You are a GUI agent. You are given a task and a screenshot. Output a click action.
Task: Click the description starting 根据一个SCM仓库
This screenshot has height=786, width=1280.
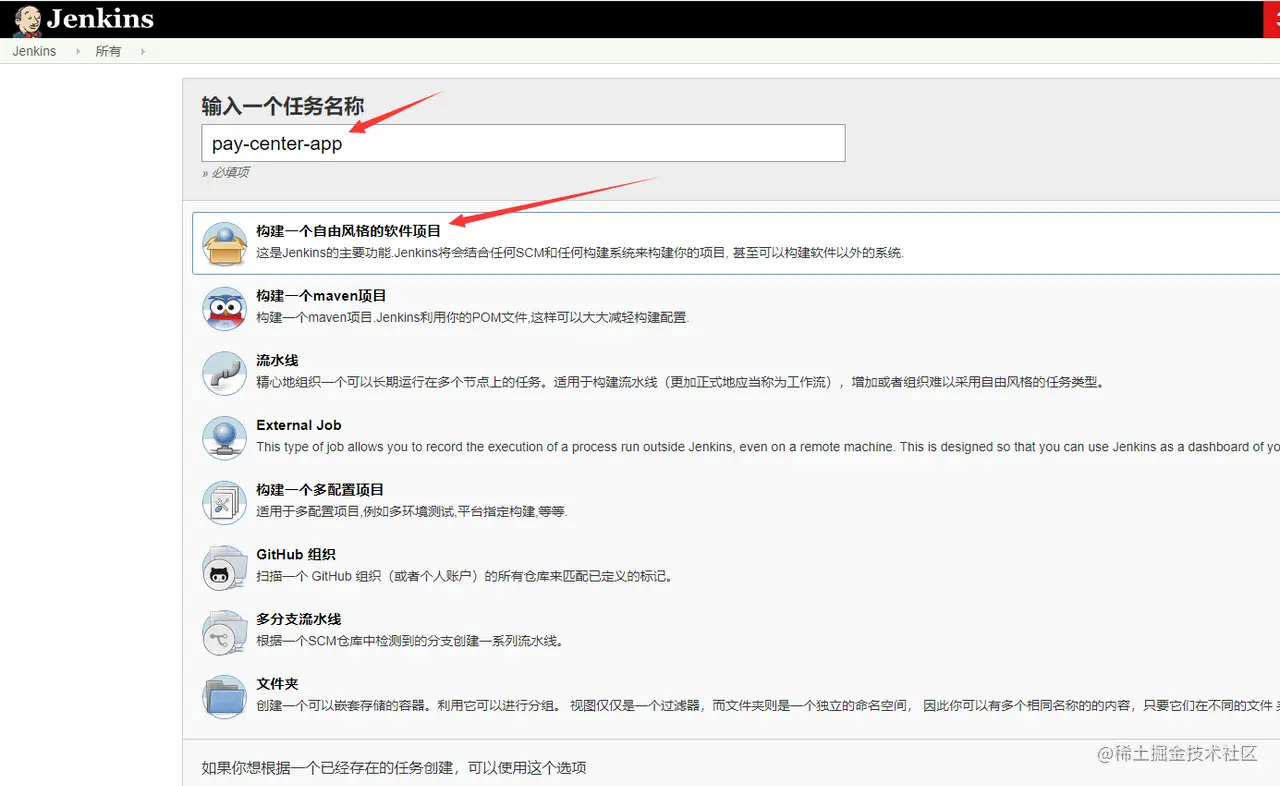tap(410, 641)
